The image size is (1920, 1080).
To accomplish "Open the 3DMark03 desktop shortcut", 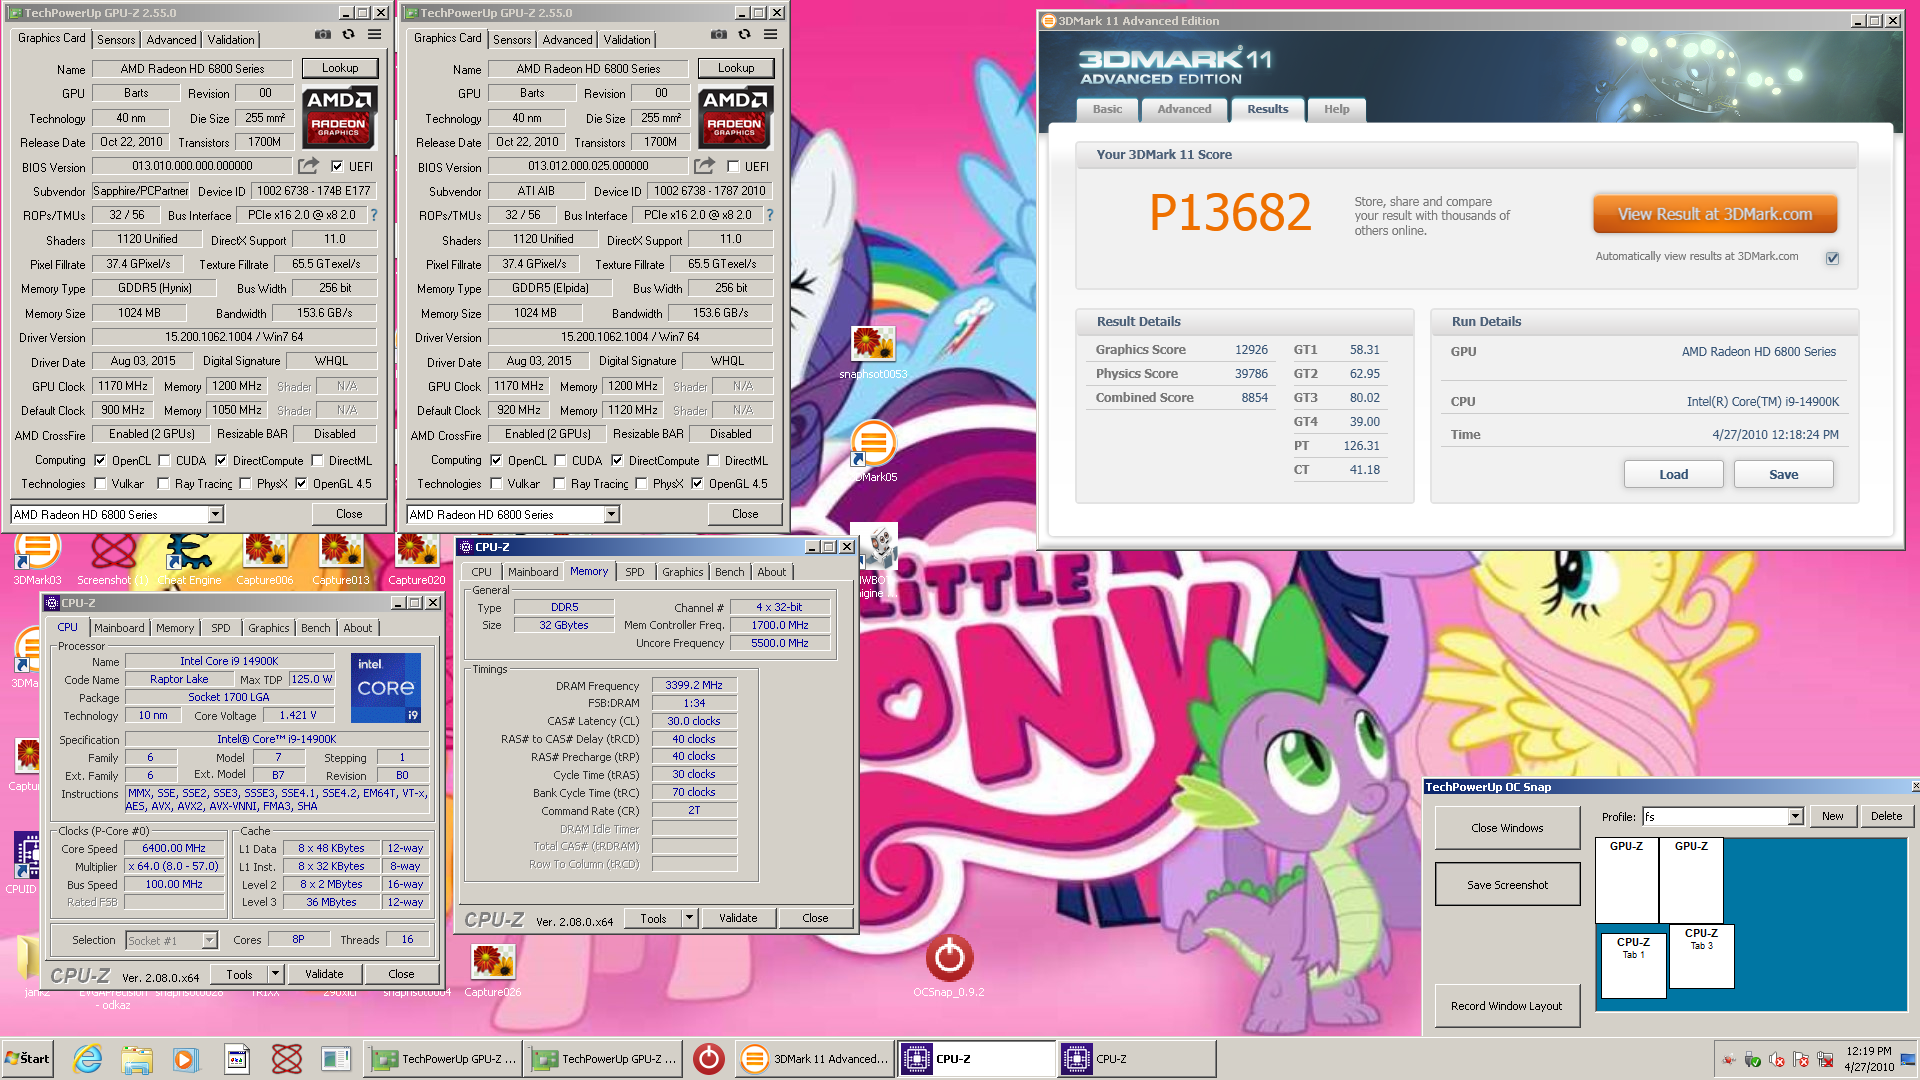I will click(37, 558).
